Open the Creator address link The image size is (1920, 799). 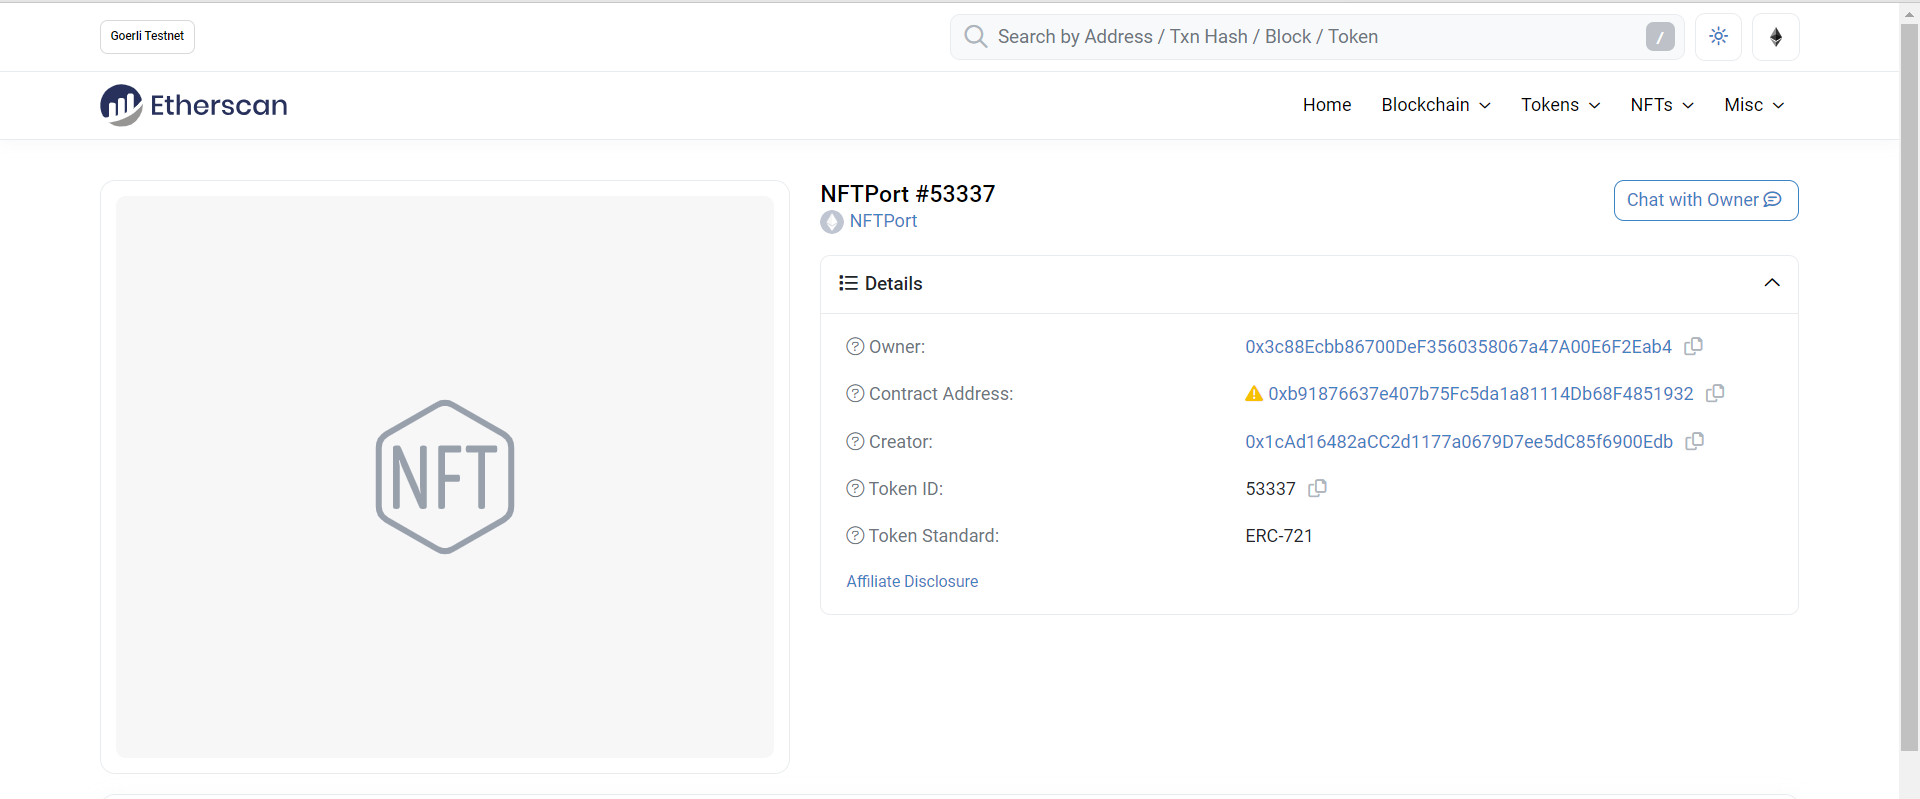[1459, 442]
